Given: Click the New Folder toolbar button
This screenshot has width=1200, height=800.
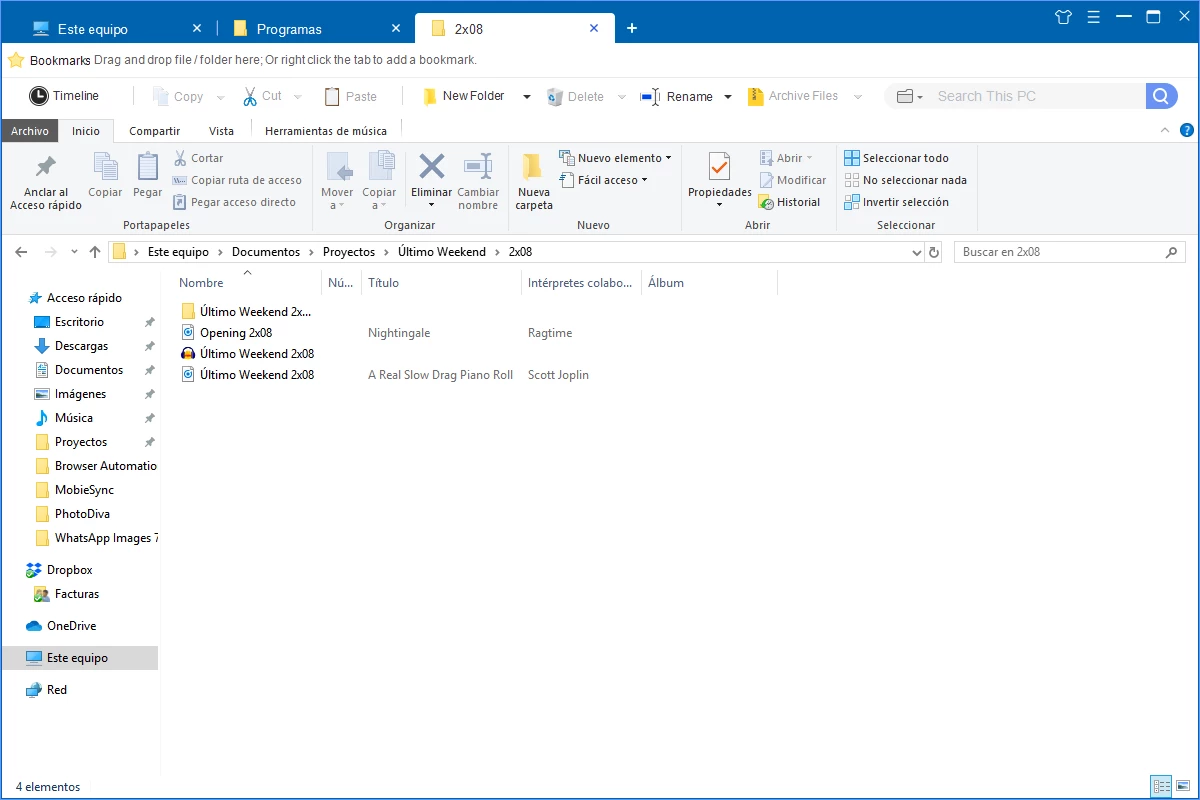Looking at the screenshot, I should click(464, 96).
